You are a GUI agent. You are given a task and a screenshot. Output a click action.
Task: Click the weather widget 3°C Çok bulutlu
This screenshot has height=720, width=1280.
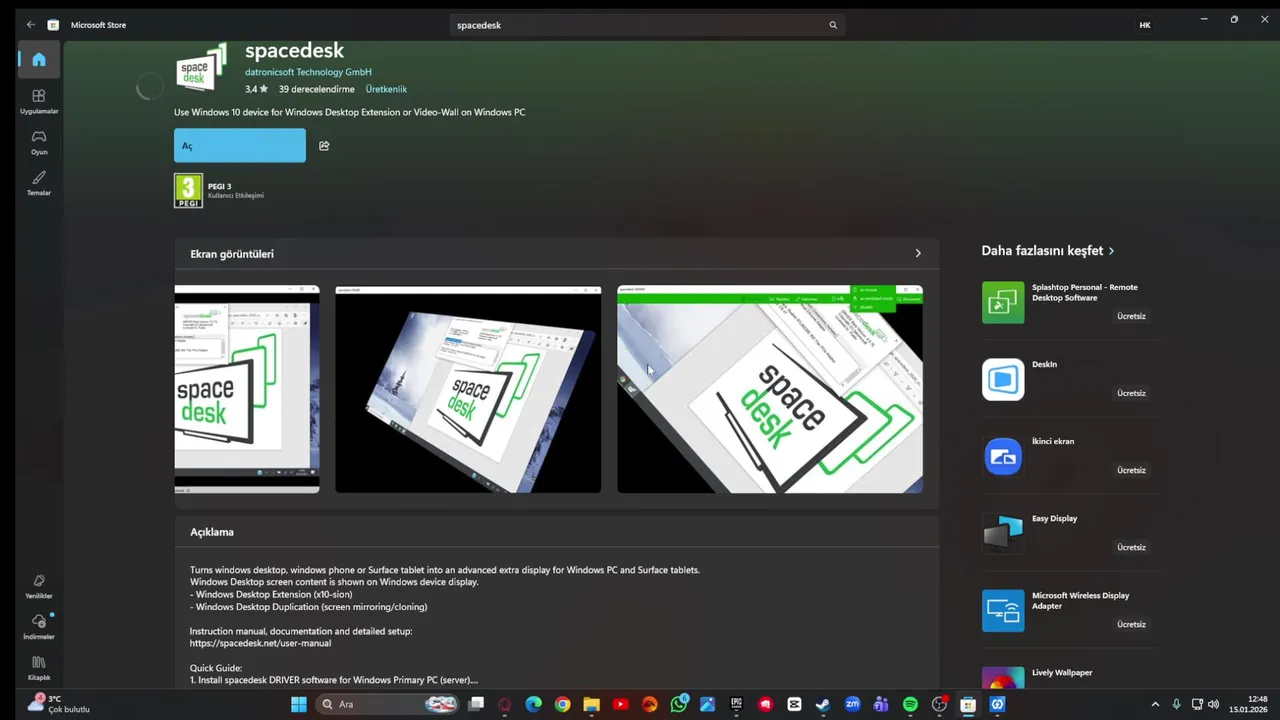tap(59, 704)
